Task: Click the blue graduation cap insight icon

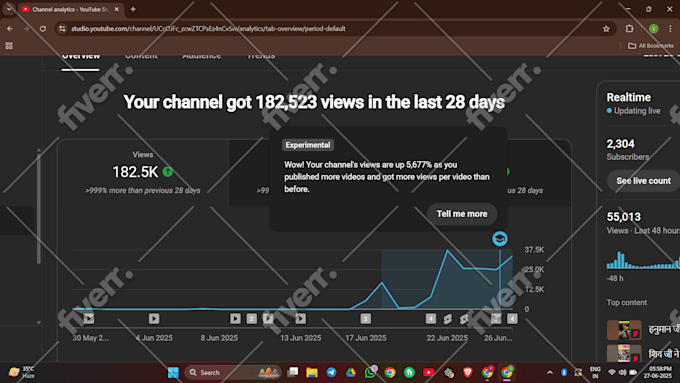Action: click(x=500, y=239)
